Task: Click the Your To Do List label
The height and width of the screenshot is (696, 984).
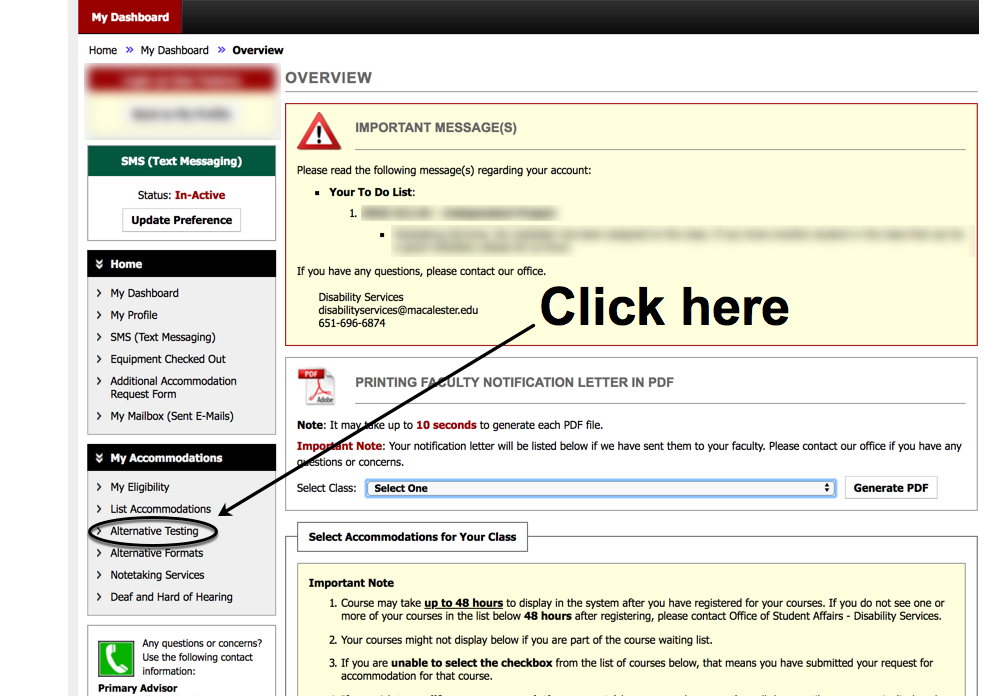Action: (x=372, y=192)
